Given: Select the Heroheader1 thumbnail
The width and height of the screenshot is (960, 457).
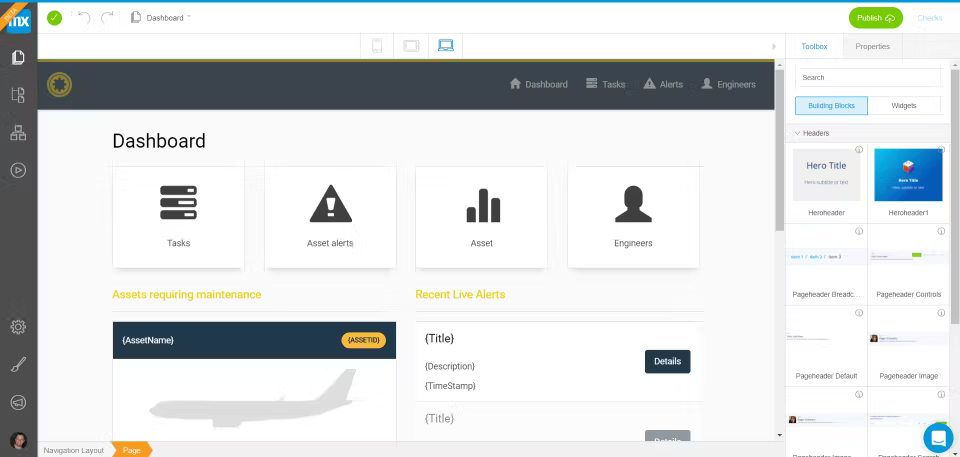Looking at the screenshot, I should click(908, 175).
